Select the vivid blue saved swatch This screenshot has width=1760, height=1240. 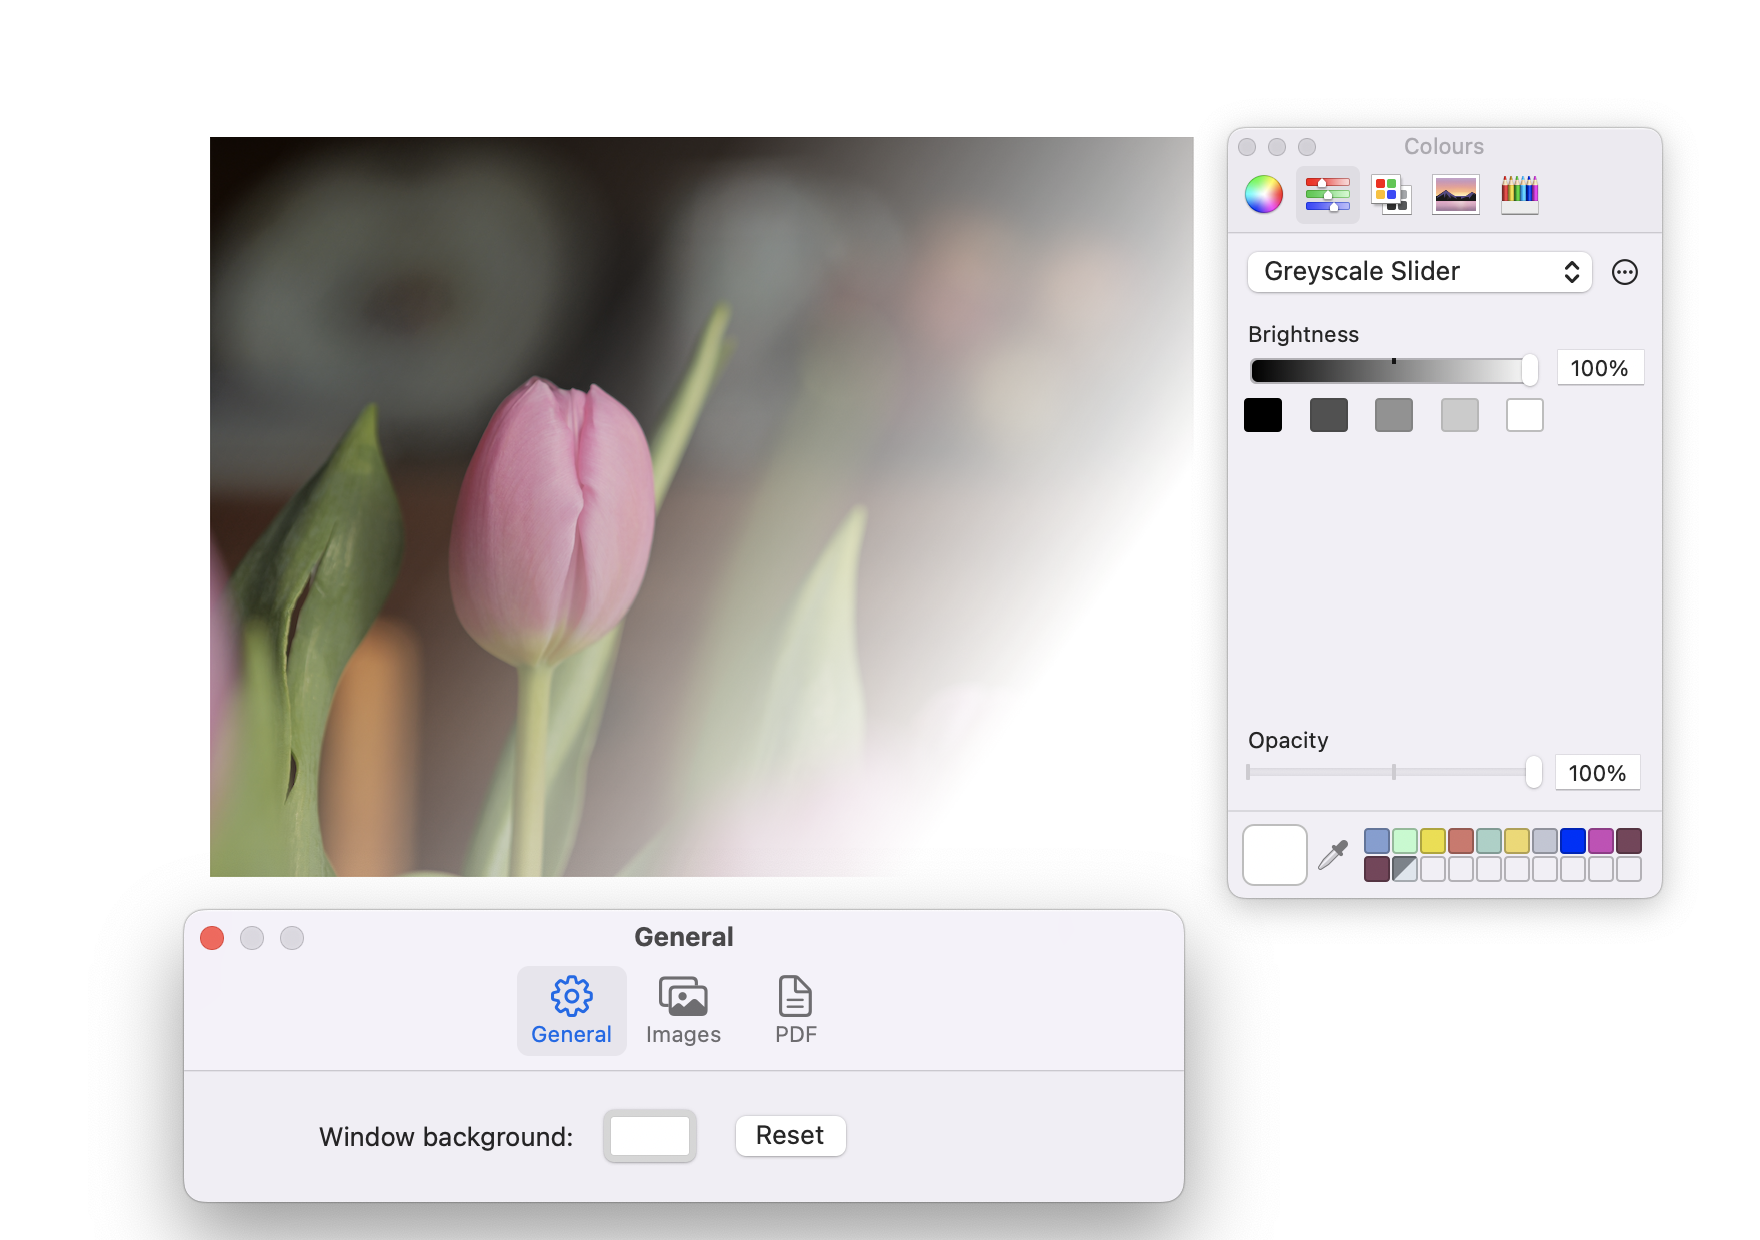[1573, 841]
